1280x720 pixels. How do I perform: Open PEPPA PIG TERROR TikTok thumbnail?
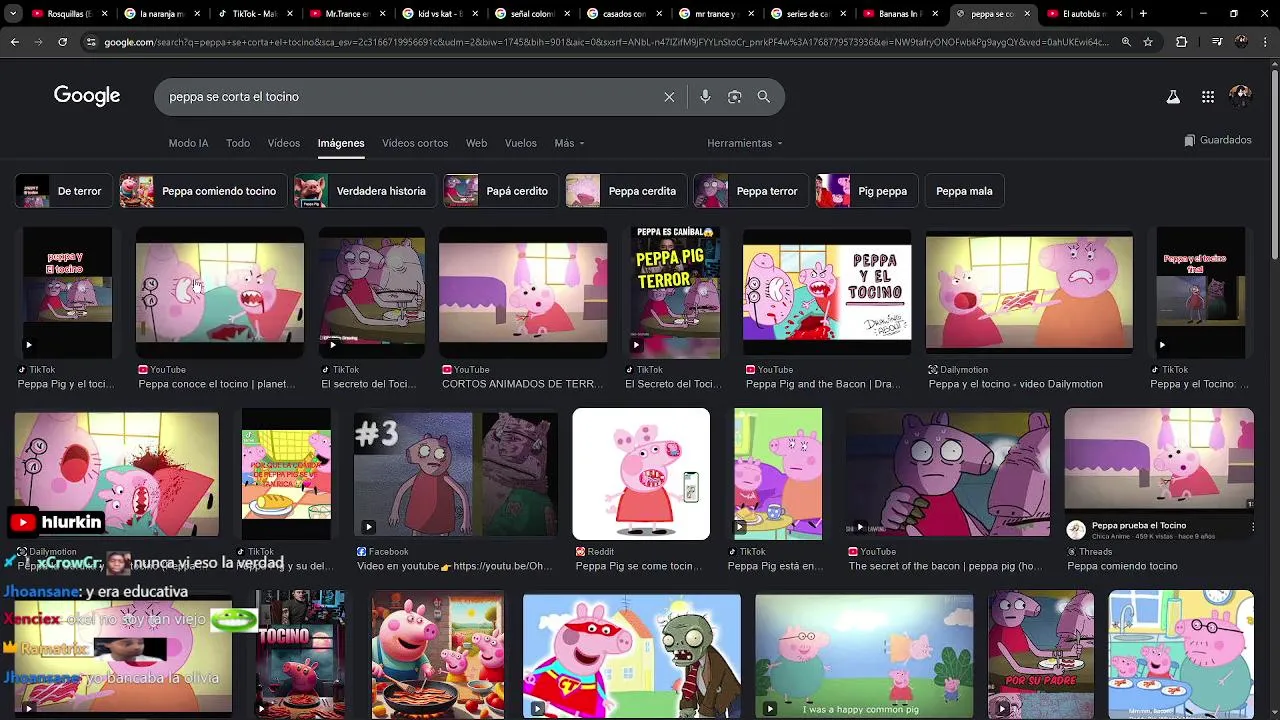tap(674, 293)
